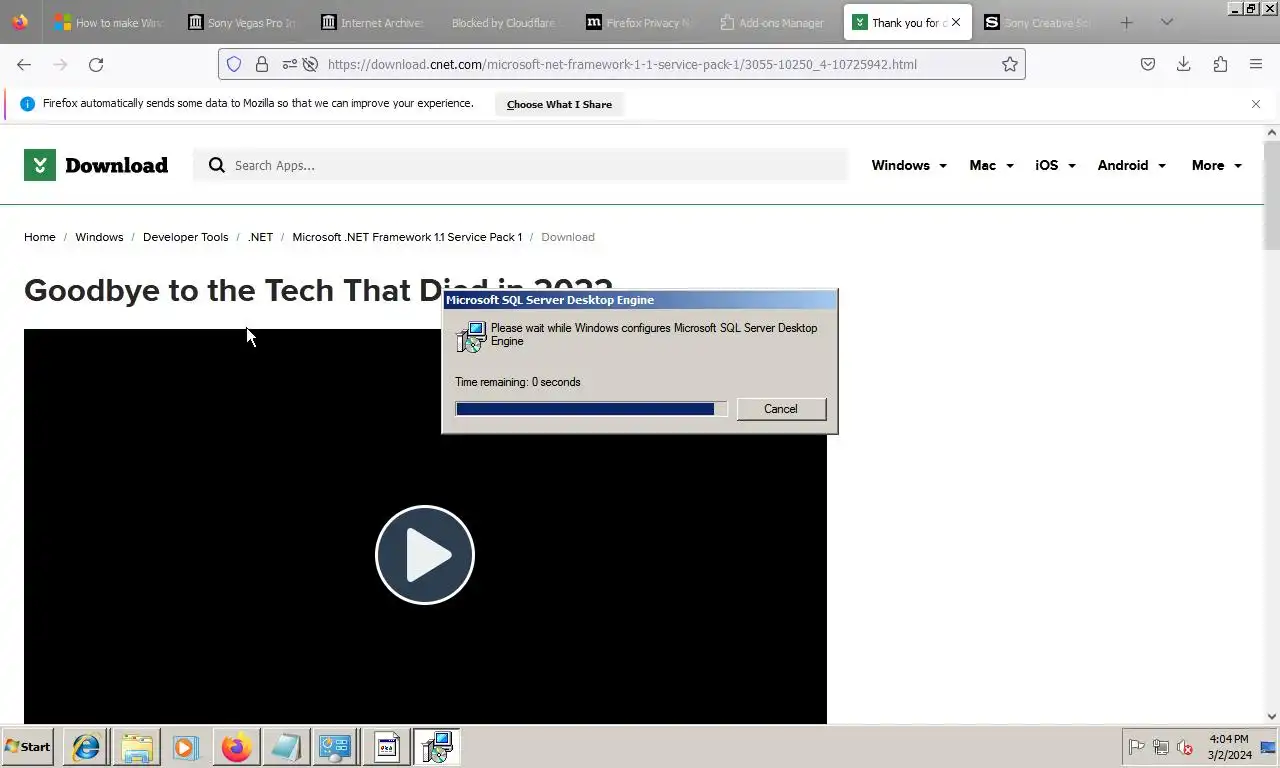Click the show desktop tray icon
Screen dimensions: 1280x768
pos(1269,747)
